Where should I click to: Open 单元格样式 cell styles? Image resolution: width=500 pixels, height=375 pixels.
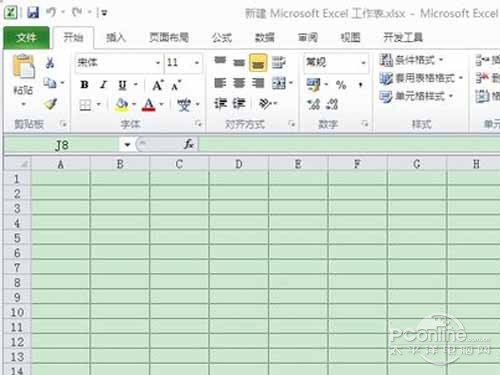click(416, 96)
